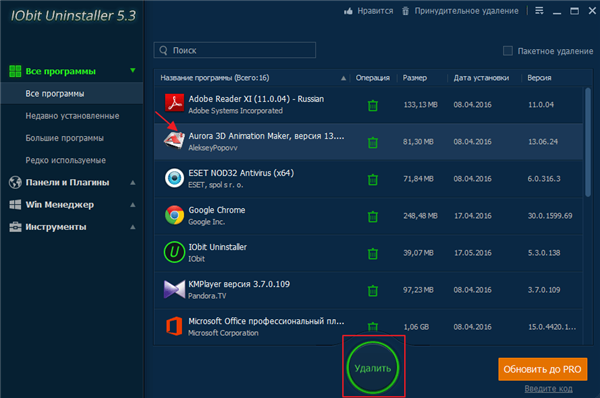Viewport: 600px width, 398px height.
Task: Expand the Панели и Плагины section
Action: [133, 183]
